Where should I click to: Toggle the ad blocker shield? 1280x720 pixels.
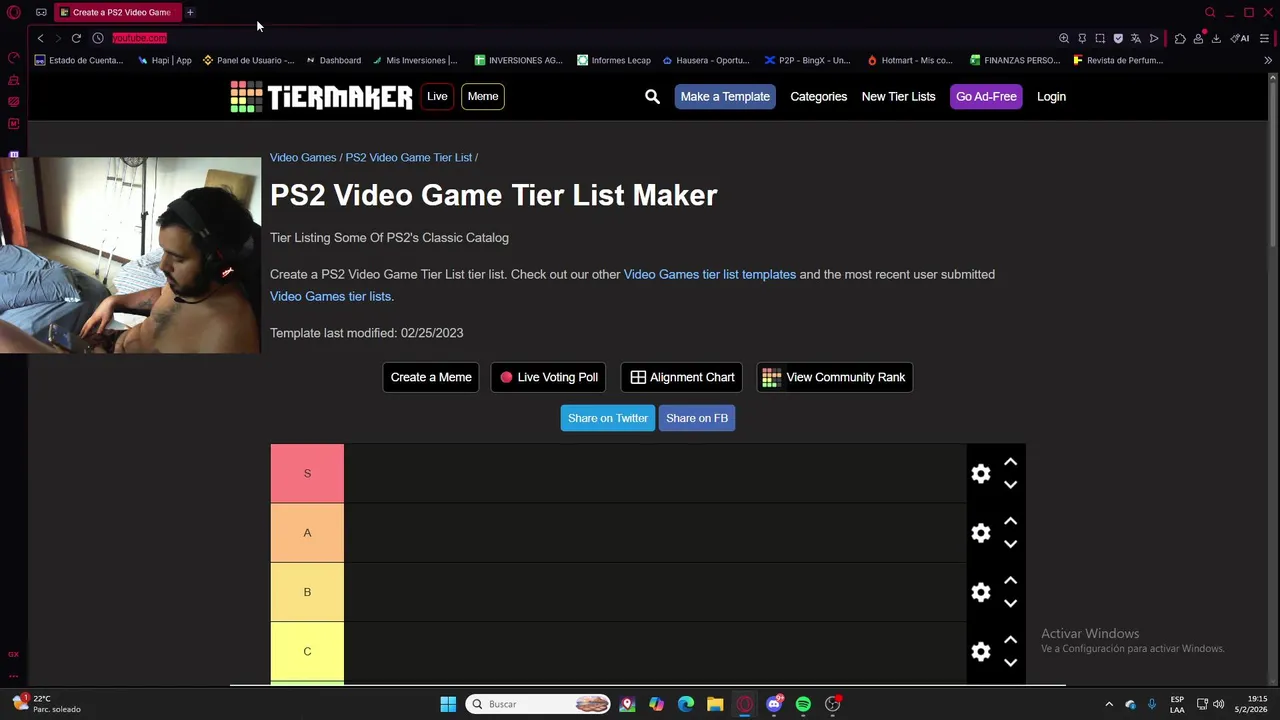click(x=1118, y=38)
